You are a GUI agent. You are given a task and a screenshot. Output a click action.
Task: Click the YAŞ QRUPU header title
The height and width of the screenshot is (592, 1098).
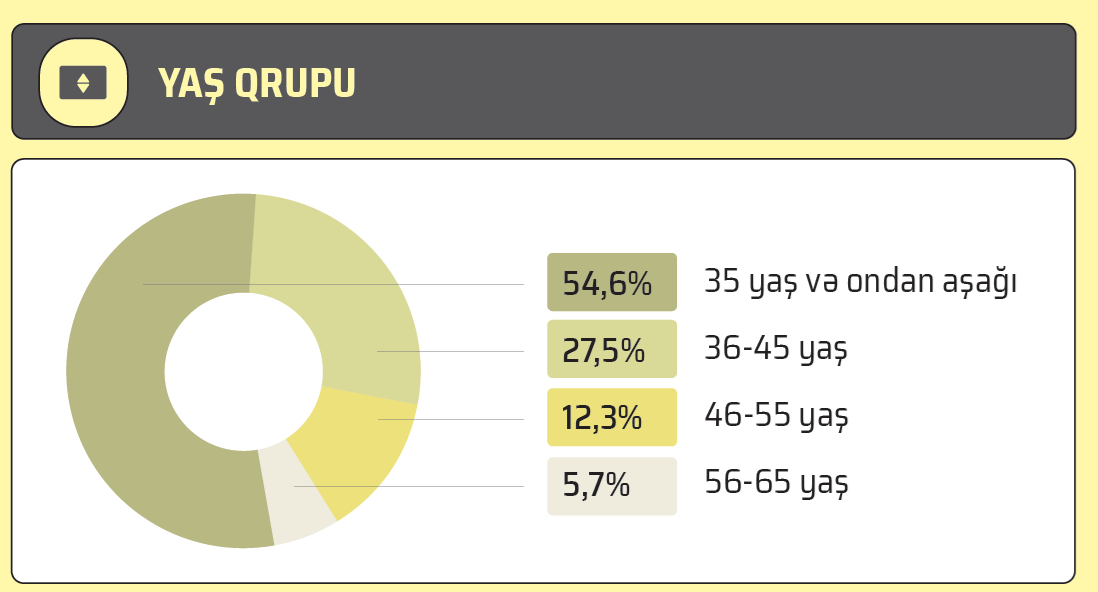(257, 84)
